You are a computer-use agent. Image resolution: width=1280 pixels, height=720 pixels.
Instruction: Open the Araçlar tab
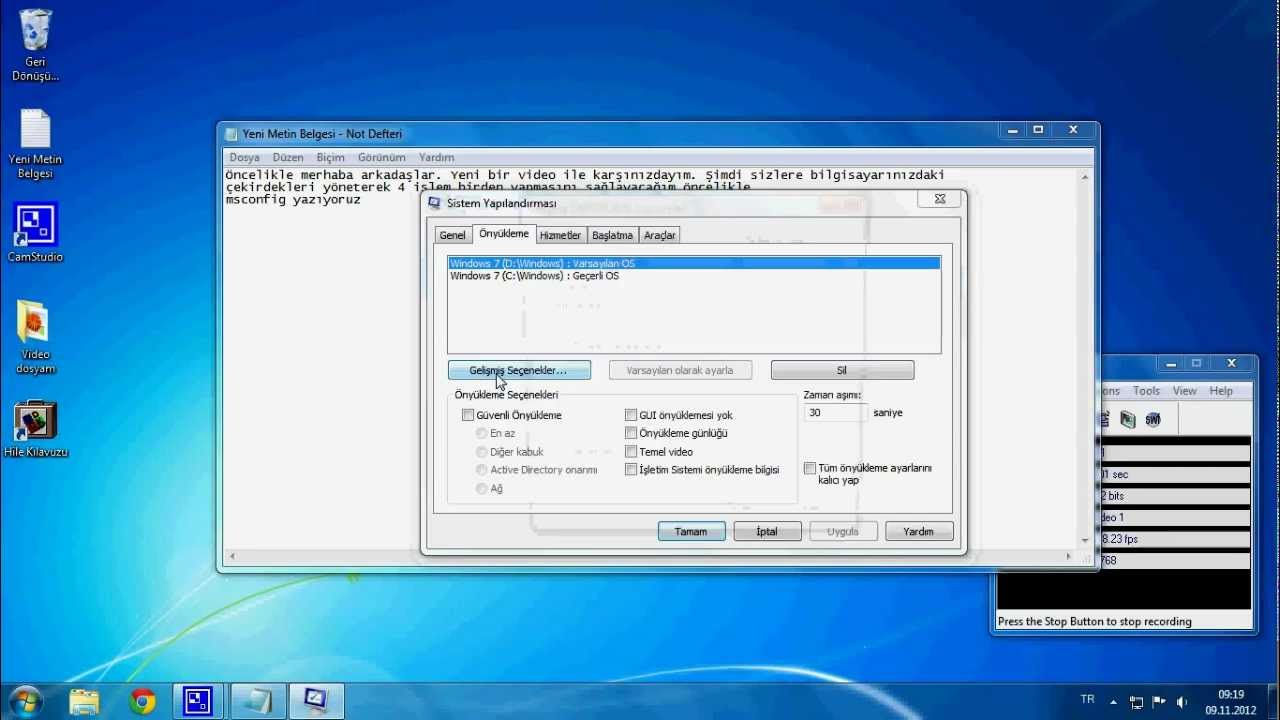point(660,235)
